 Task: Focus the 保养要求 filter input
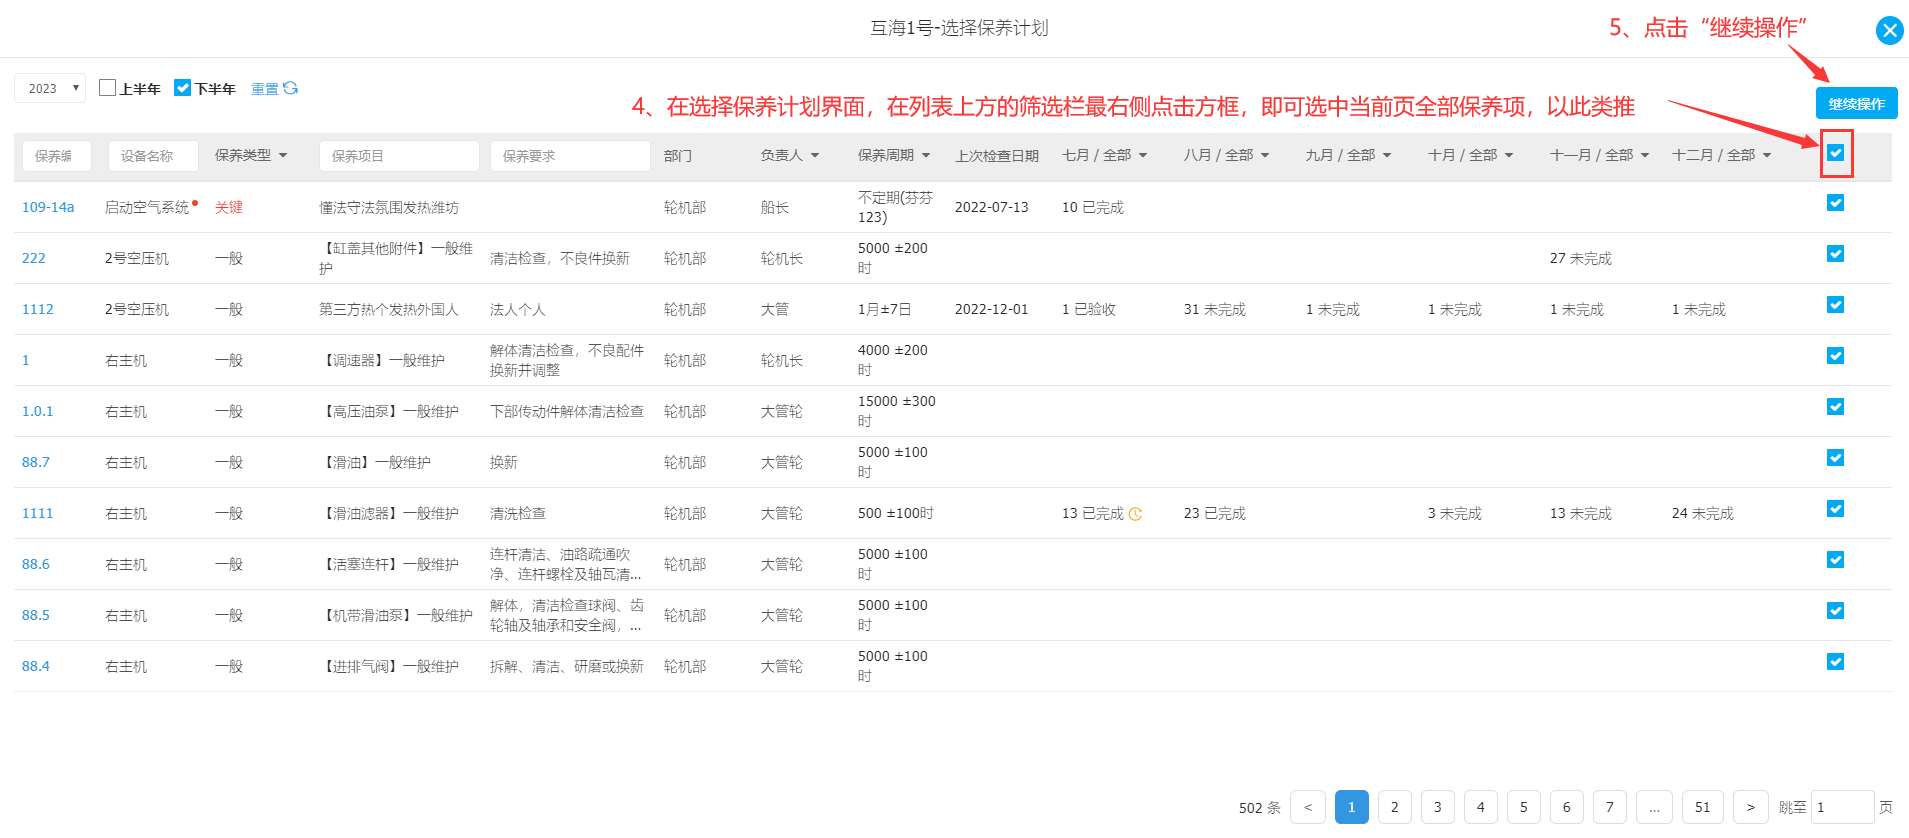570,156
